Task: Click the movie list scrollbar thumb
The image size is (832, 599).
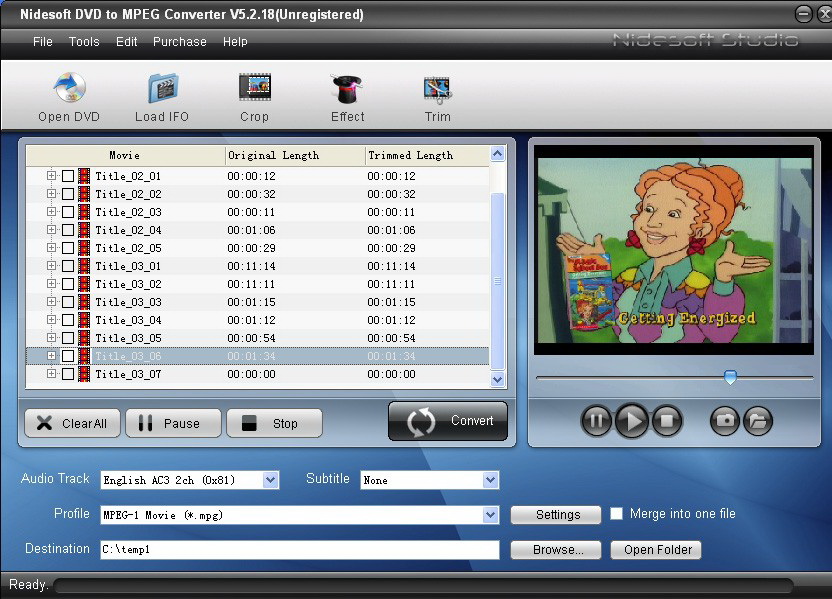Action: point(497,281)
